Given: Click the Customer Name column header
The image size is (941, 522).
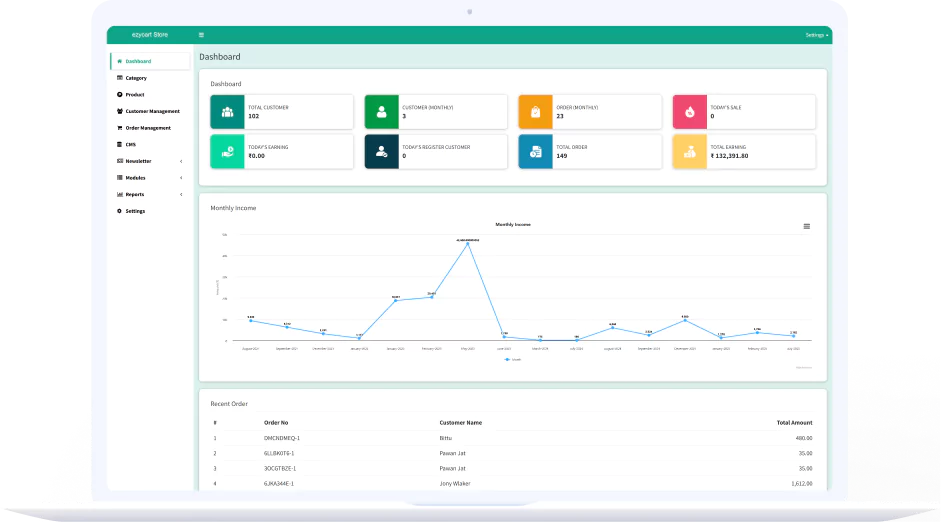Looking at the screenshot, I should (461, 423).
